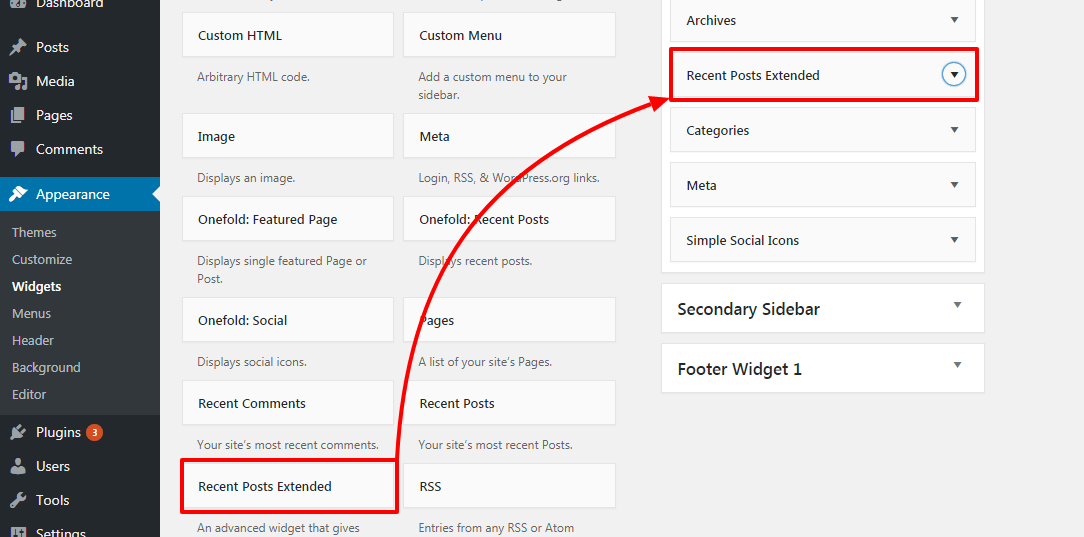The height and width of the screenshot is (537, 1084).
Task: Click the plugin update count badge
Action: click(x=95, y=433)
